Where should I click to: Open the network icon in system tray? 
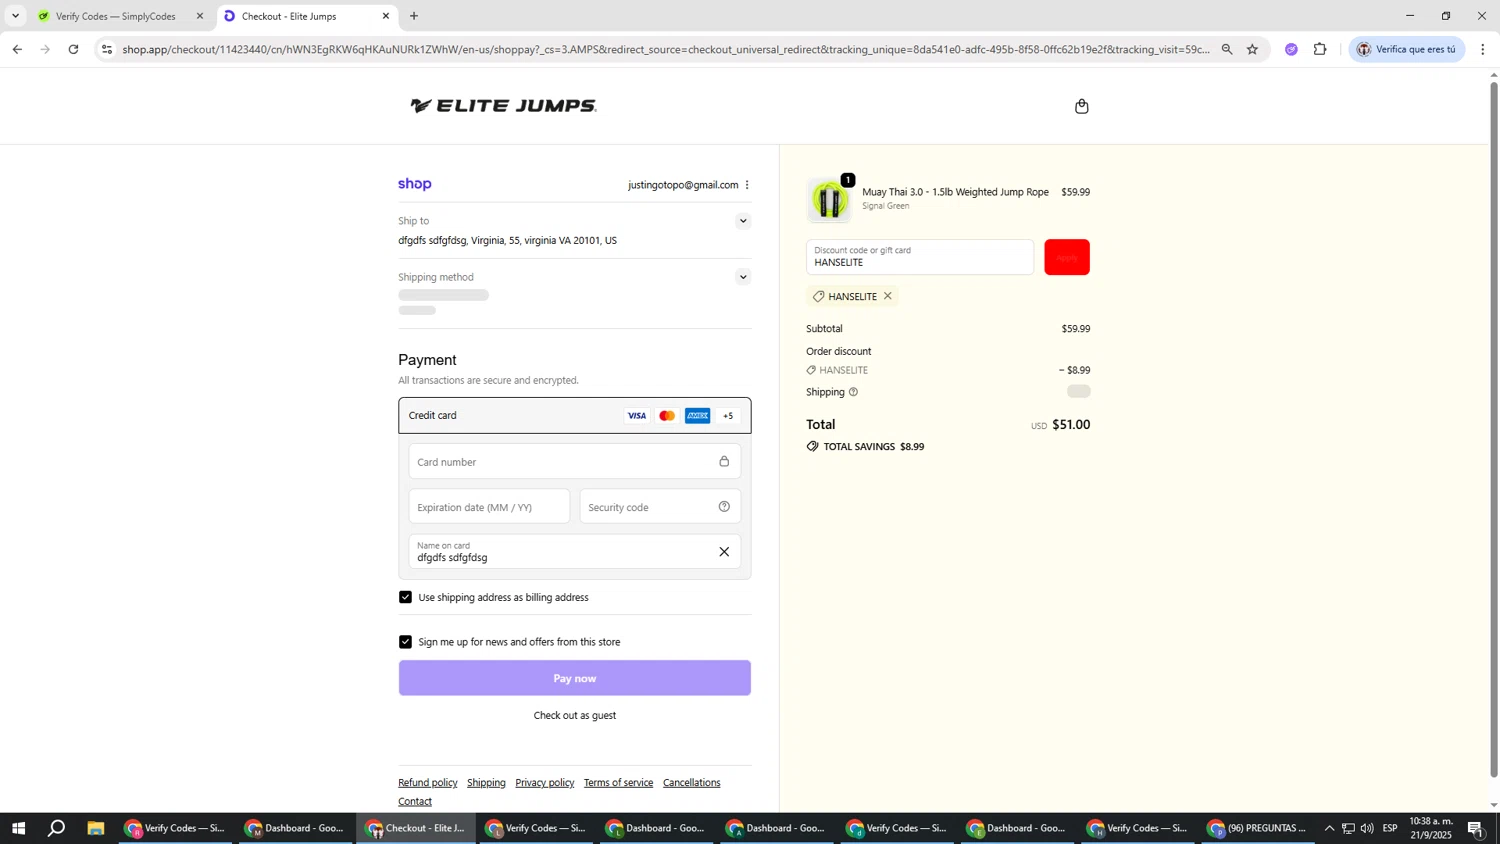1348,828
